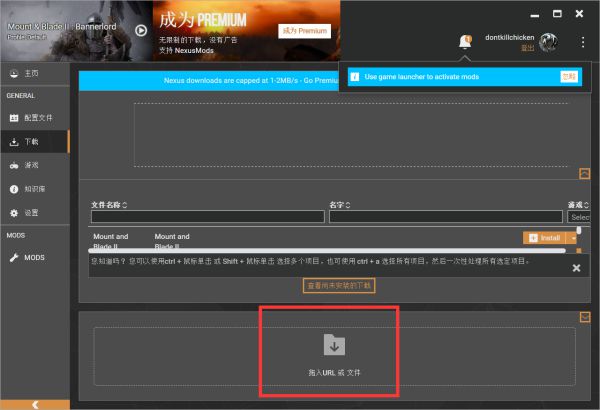Close the multi-select tip banner
Image resolution: width=600 pixels, height=410 pixels.
pos(576,267)
